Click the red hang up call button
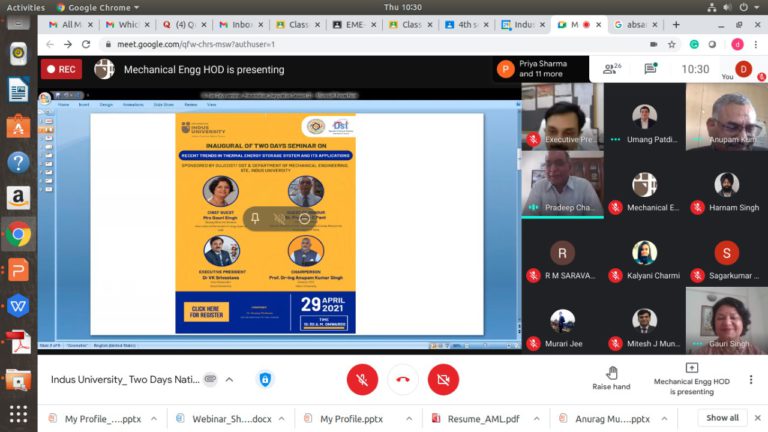Viewport: 768px width, 432px height. [x=402, y=380]
